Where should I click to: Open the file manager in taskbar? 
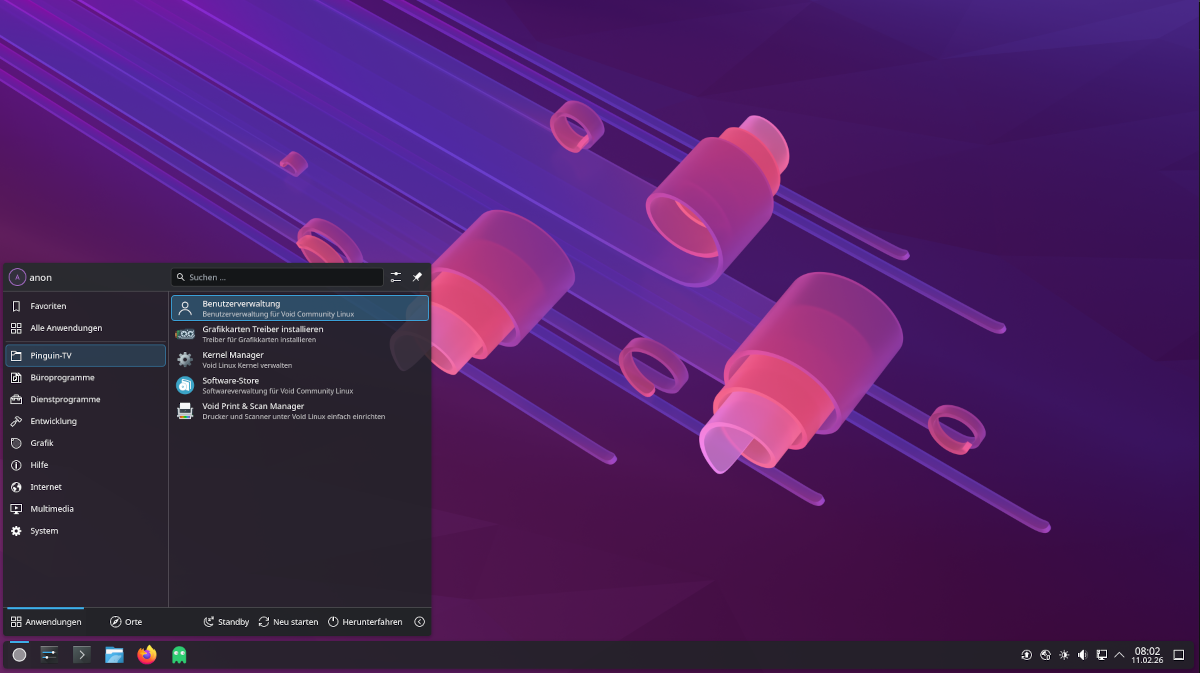tap(114, 655)
